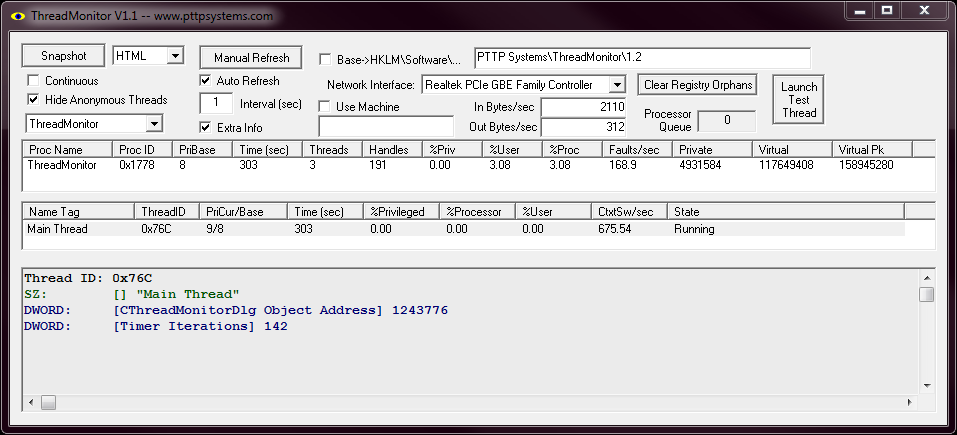
Task: Toggle the Base->HKLM\Software checkbox
Action: click(325, 59)
